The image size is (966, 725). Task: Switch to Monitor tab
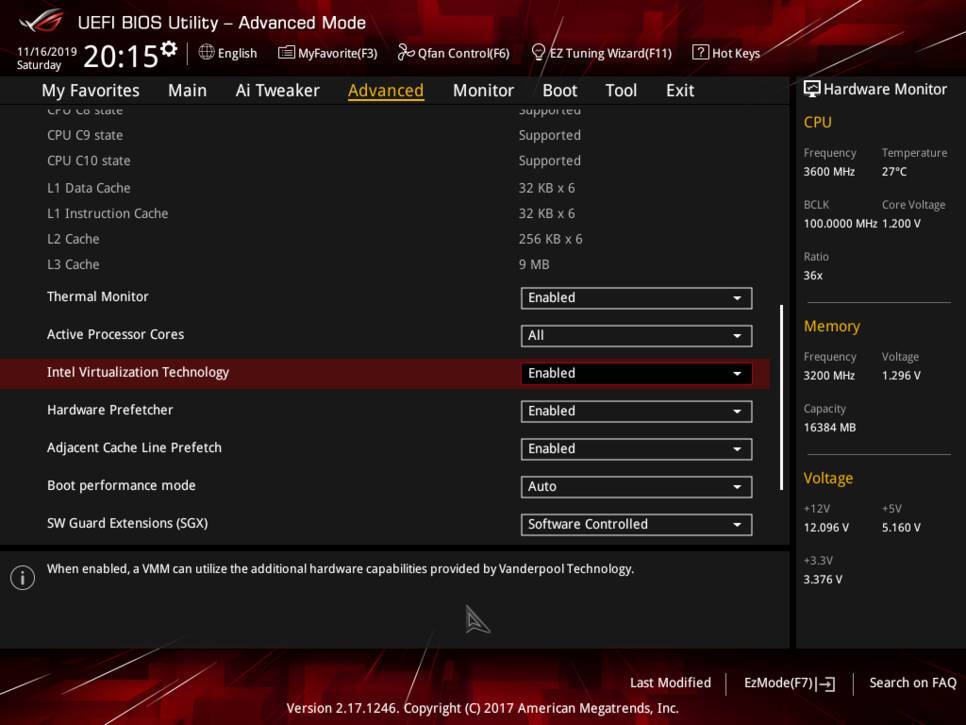pyautogui.click(x=483, y=91)
